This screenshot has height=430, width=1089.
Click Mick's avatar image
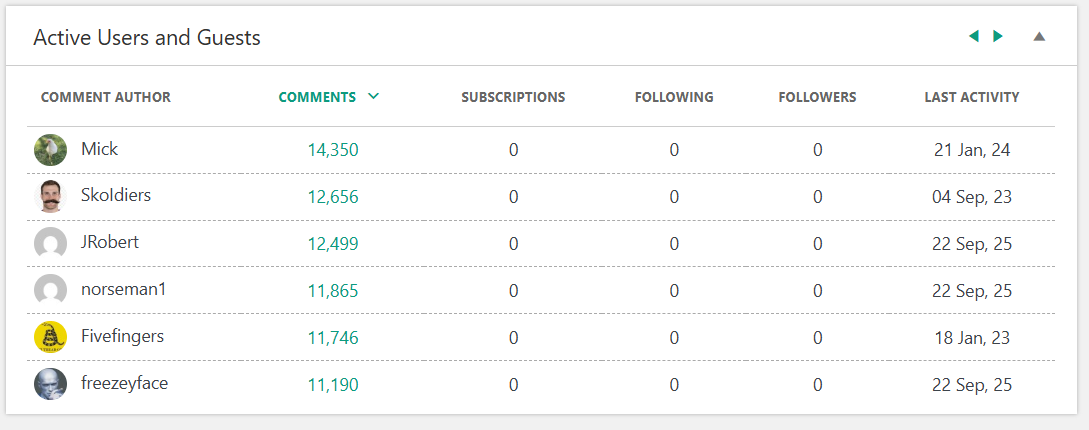(x=50, y=150)
